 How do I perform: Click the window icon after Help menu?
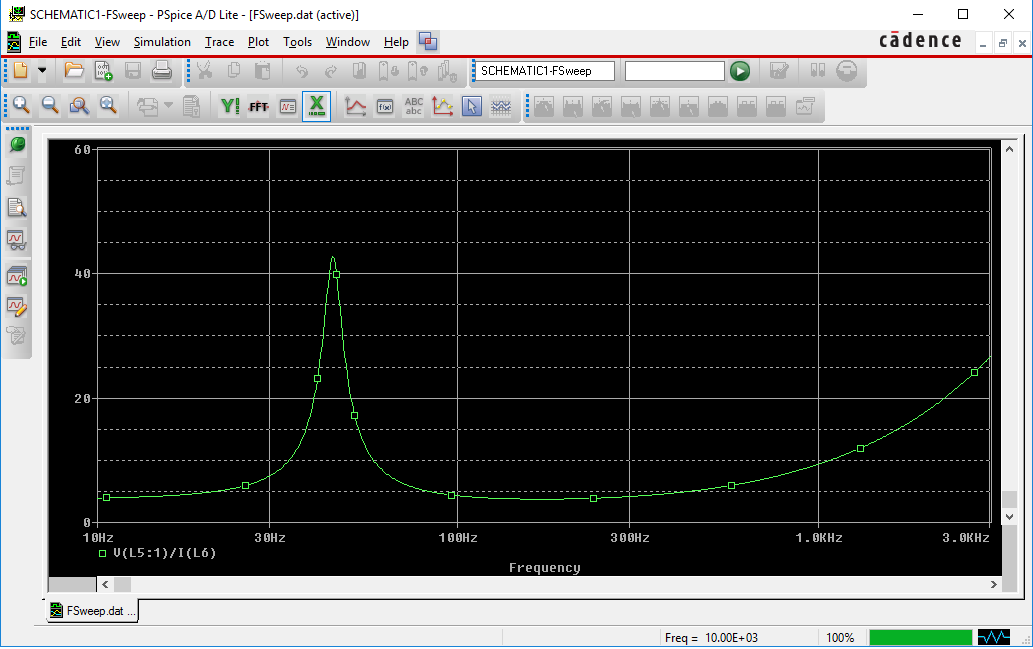click(x=428, y=42)
